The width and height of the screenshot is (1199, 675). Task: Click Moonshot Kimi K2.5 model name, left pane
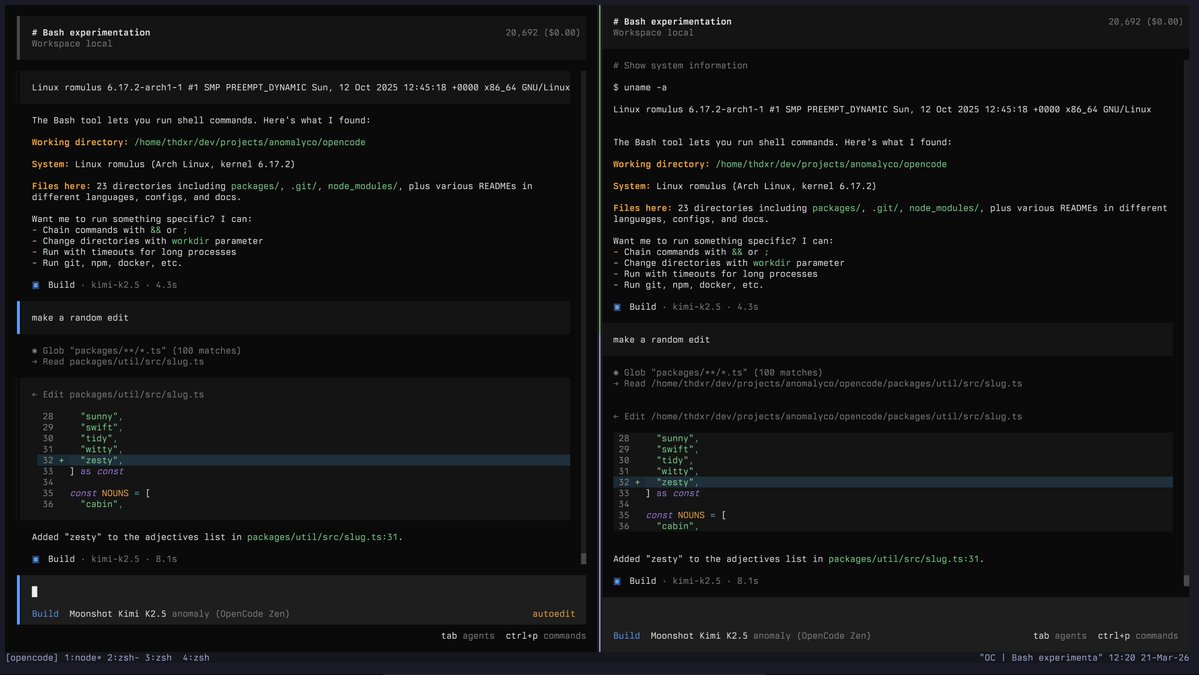pyautogui.click(x=118, y=614)
